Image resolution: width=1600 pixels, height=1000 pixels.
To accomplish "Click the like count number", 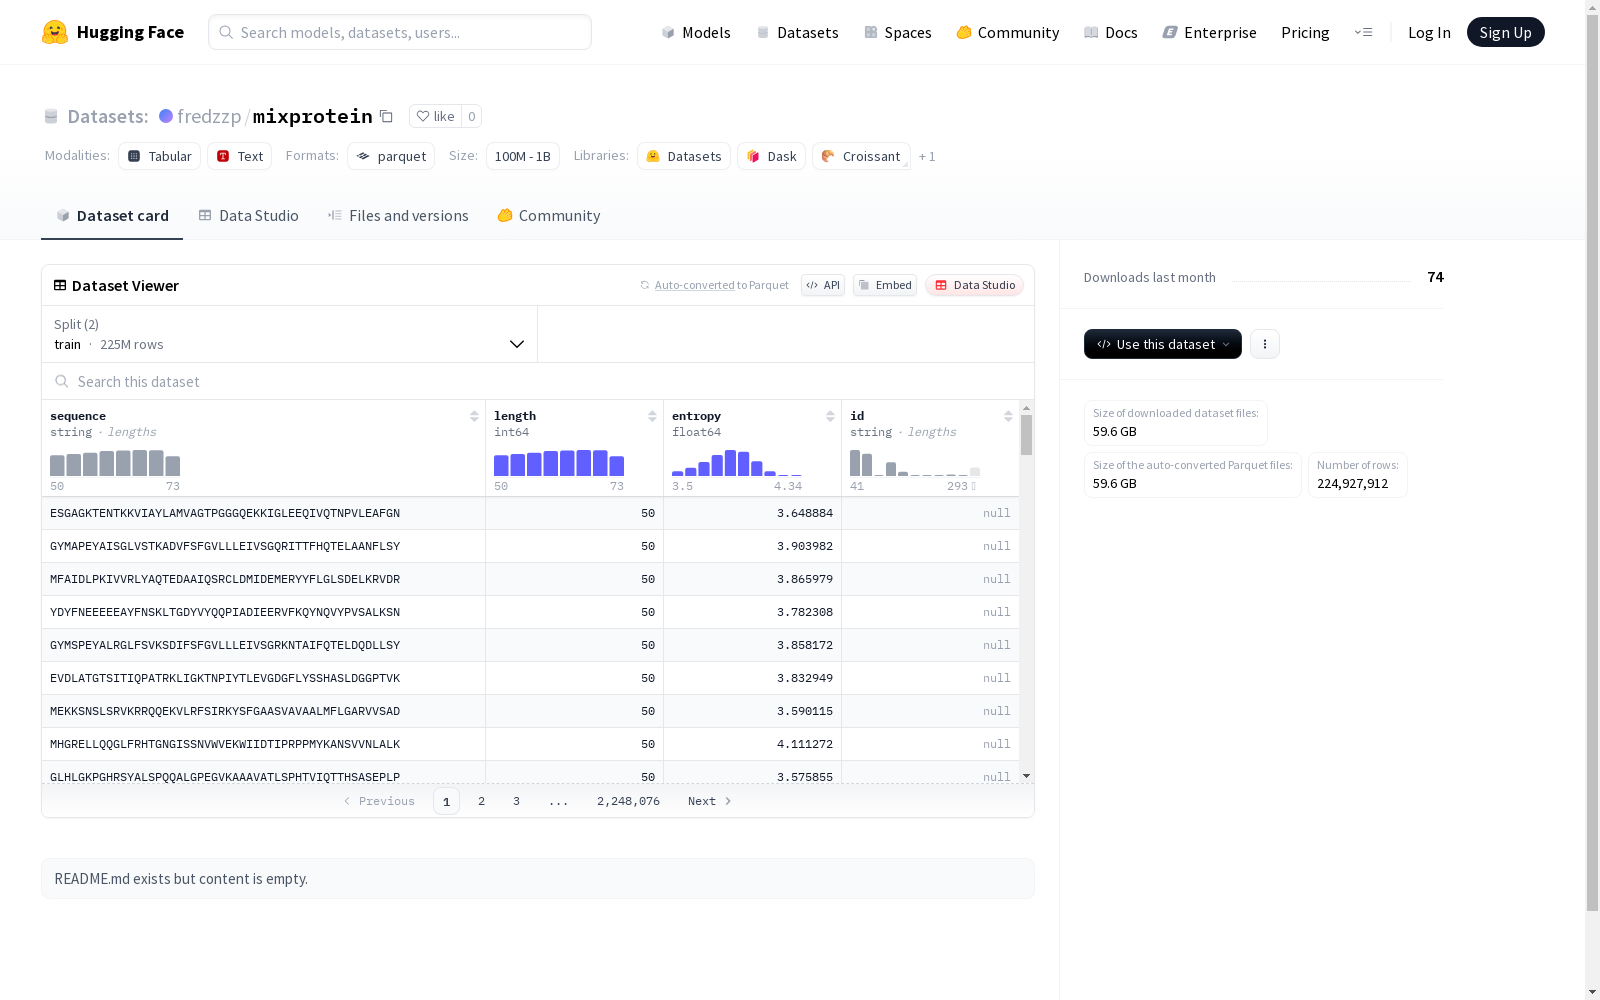I will click(472, 116).
